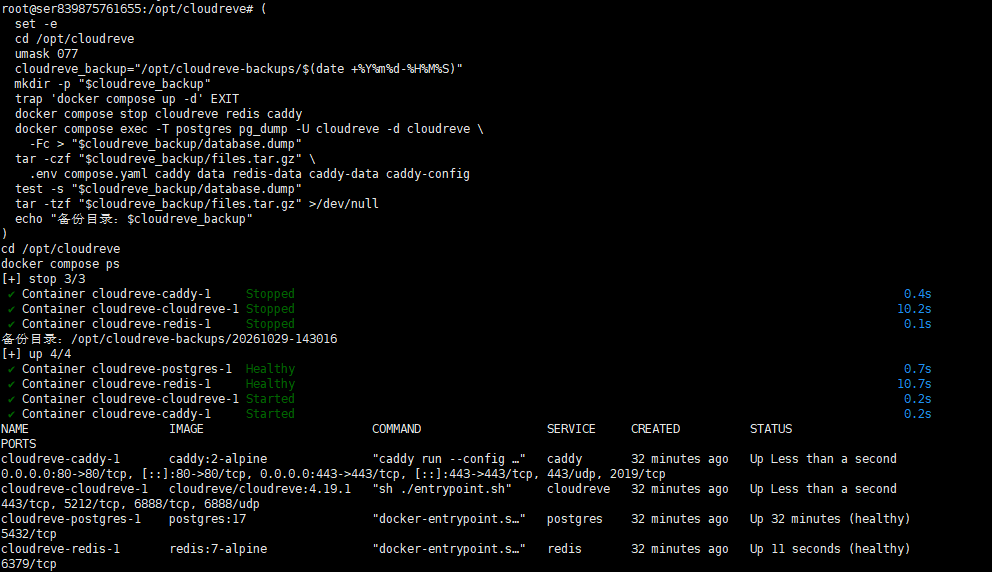Click the 'test -s' database.dump line
The height and width of the screenshot is (572, 992).
pos(159,189)
